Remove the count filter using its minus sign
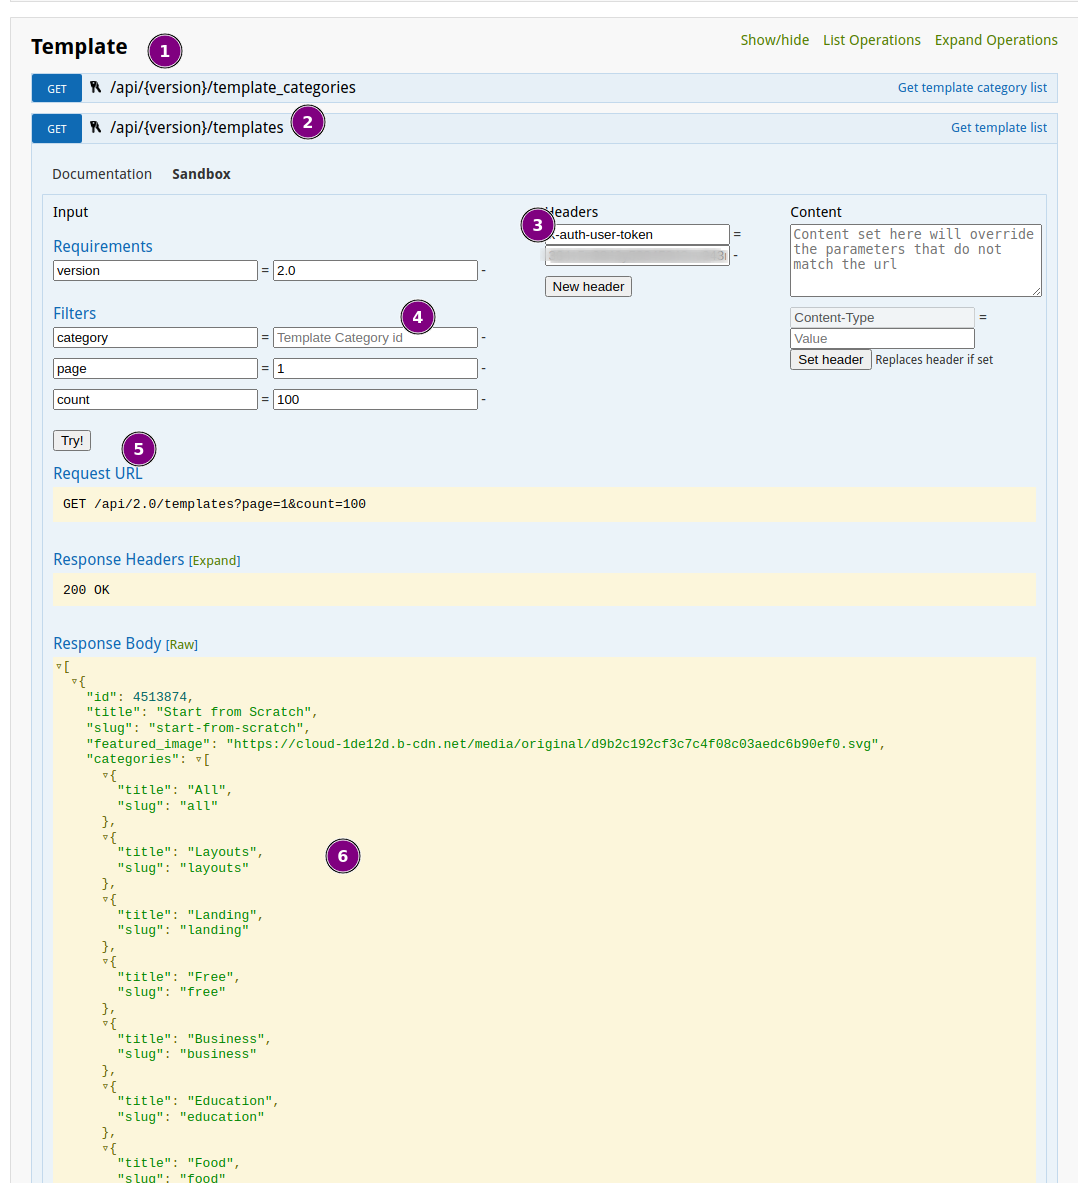 [x=483, y=400]
